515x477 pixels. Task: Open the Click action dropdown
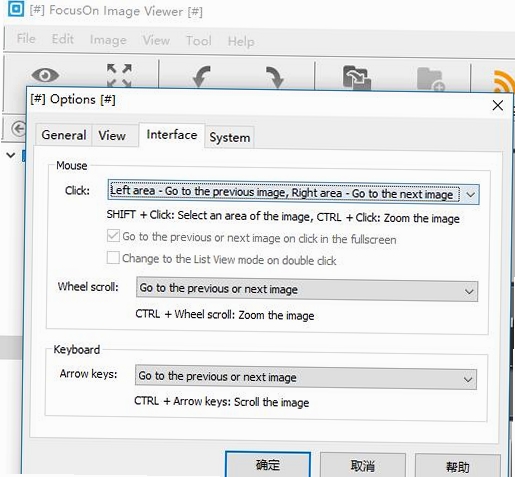click(293, 193)
